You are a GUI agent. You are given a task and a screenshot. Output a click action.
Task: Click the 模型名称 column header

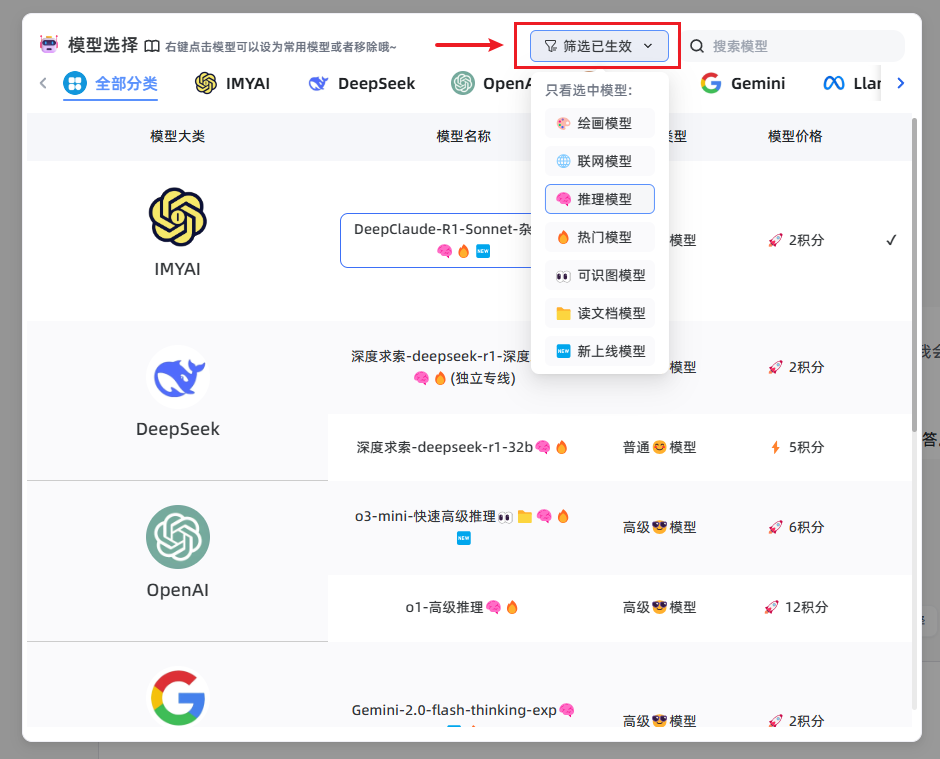(x=463, y=136)
